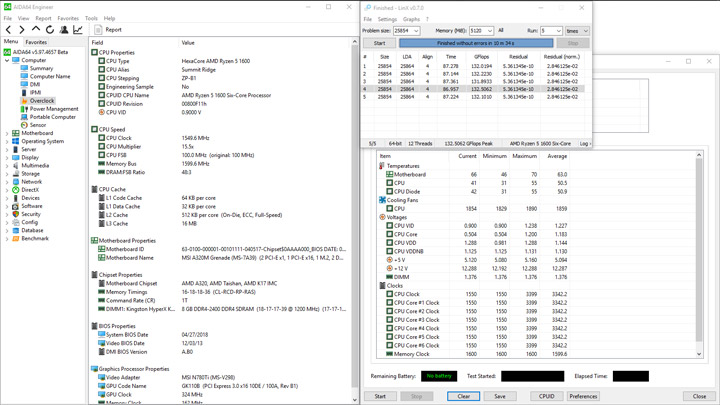Click the Refresh icon in AIDA64 toolbar
The height and width of the screenshot is (405, 720).
point(50,30)
